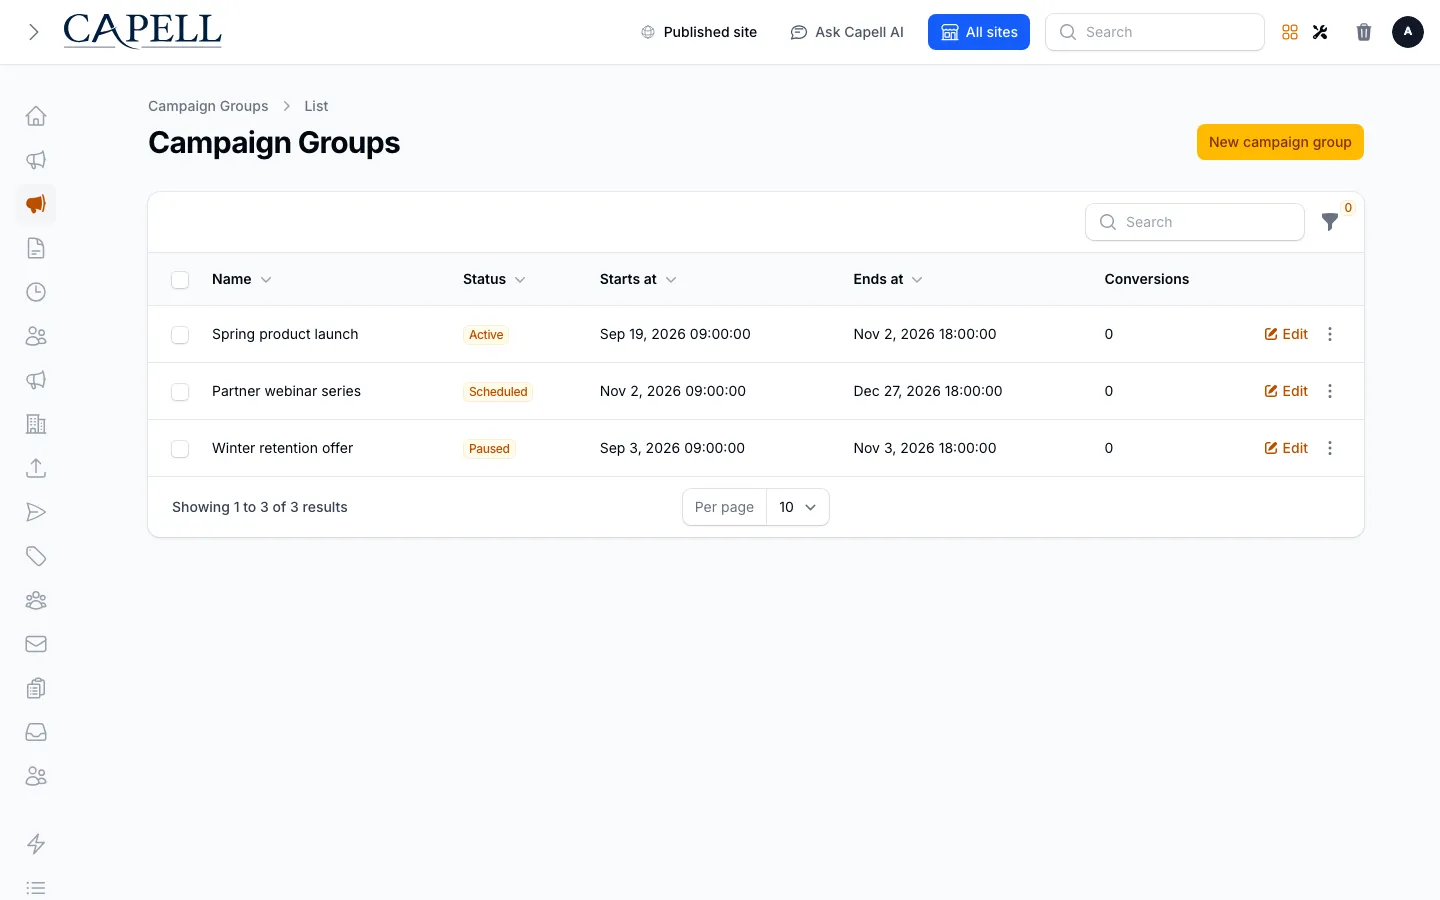1440x900 pixels.
Task: Open the price tag sidebar icon
Action: tap(36, 556)
